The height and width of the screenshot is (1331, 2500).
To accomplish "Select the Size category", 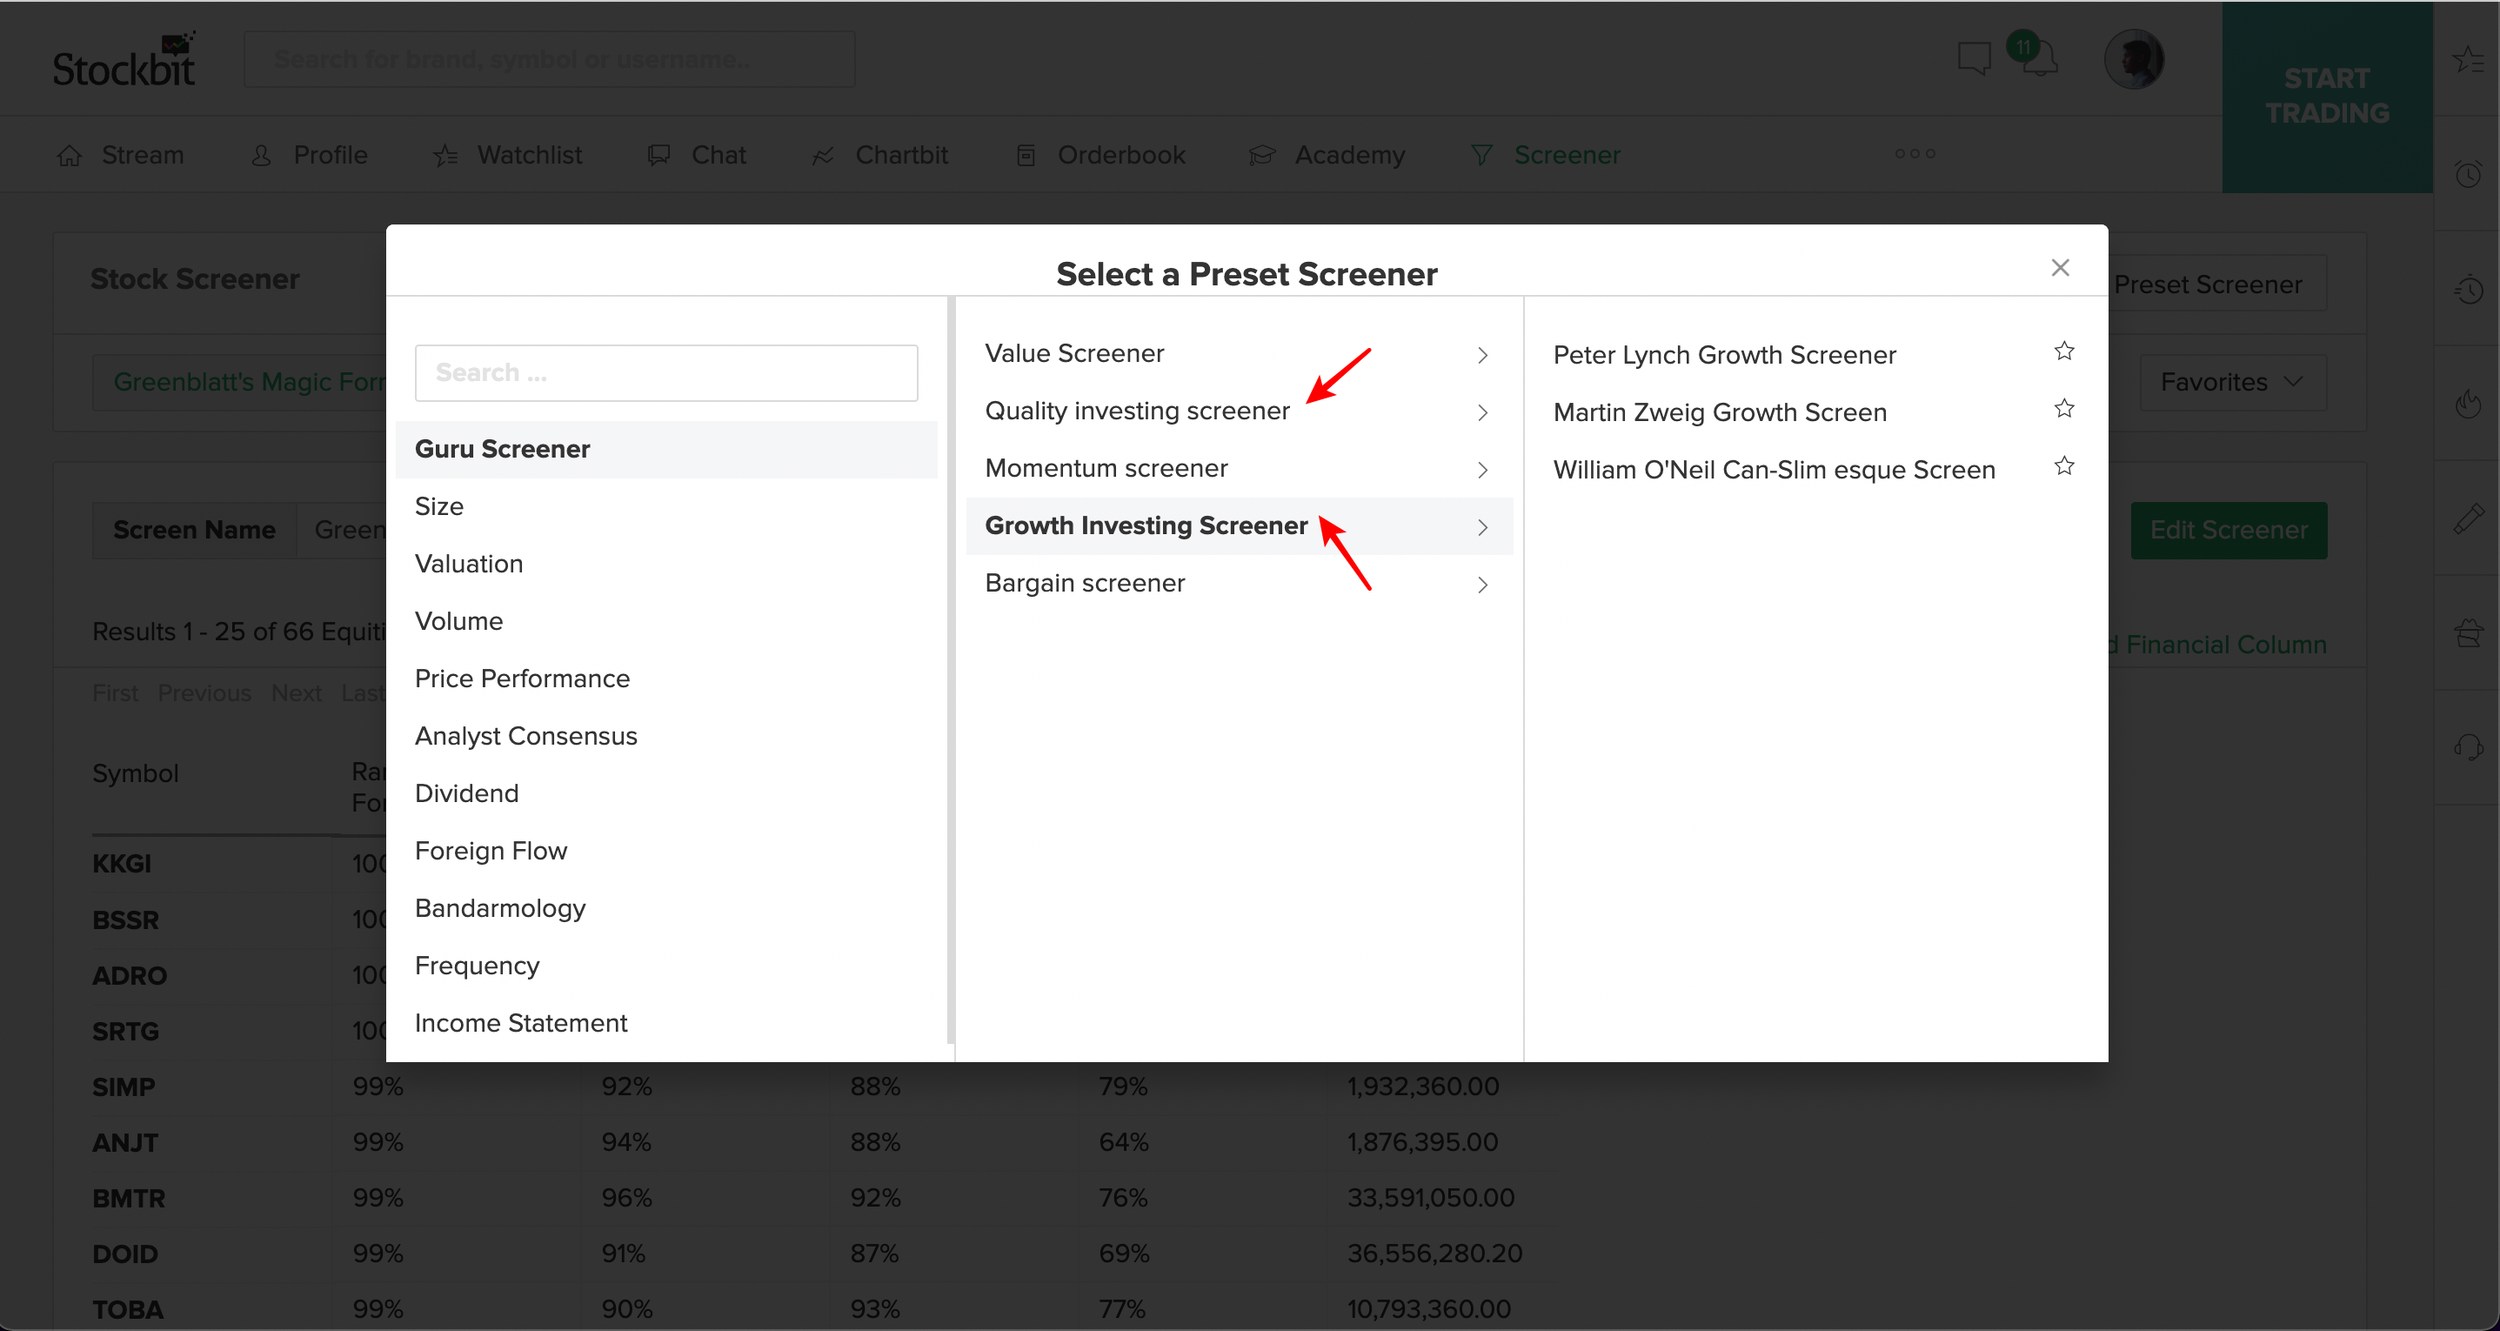I will 666,506.
